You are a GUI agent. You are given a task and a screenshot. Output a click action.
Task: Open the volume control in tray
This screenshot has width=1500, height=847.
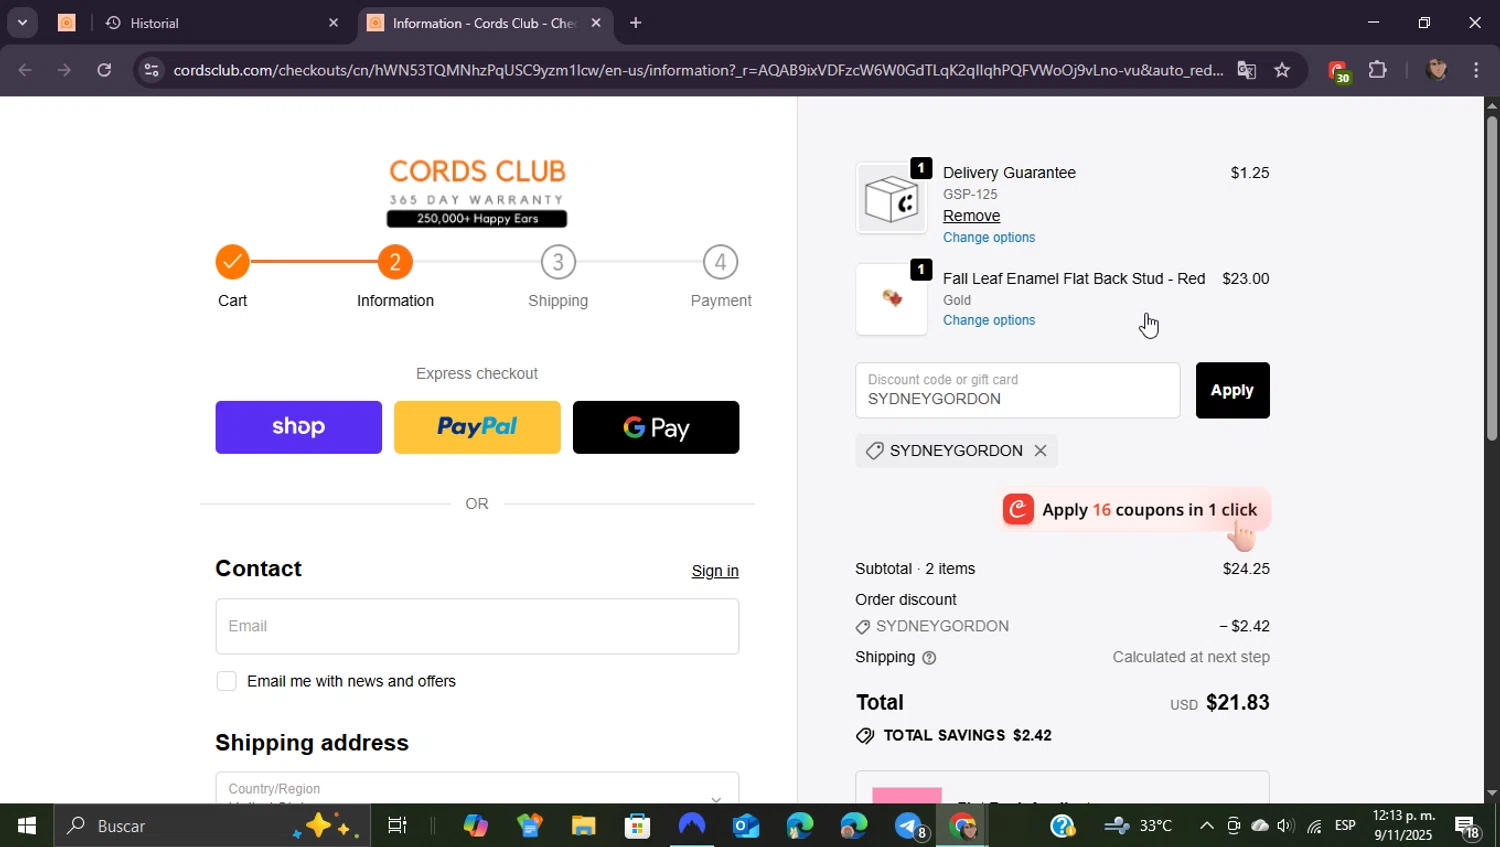(x=1286, y=826)
